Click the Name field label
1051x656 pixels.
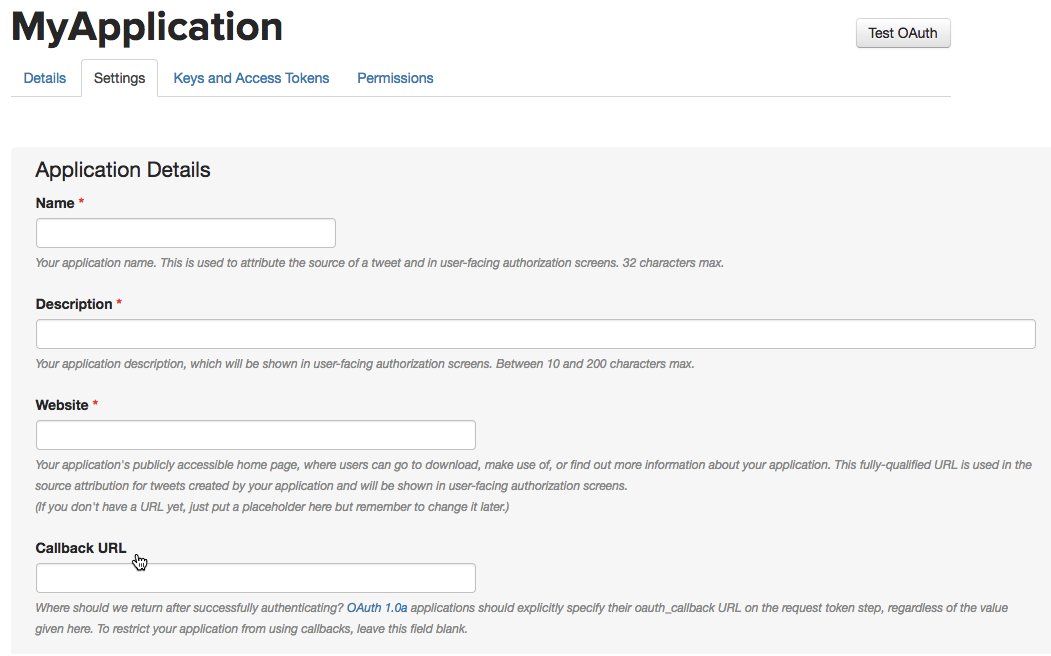tap(55, 203)
